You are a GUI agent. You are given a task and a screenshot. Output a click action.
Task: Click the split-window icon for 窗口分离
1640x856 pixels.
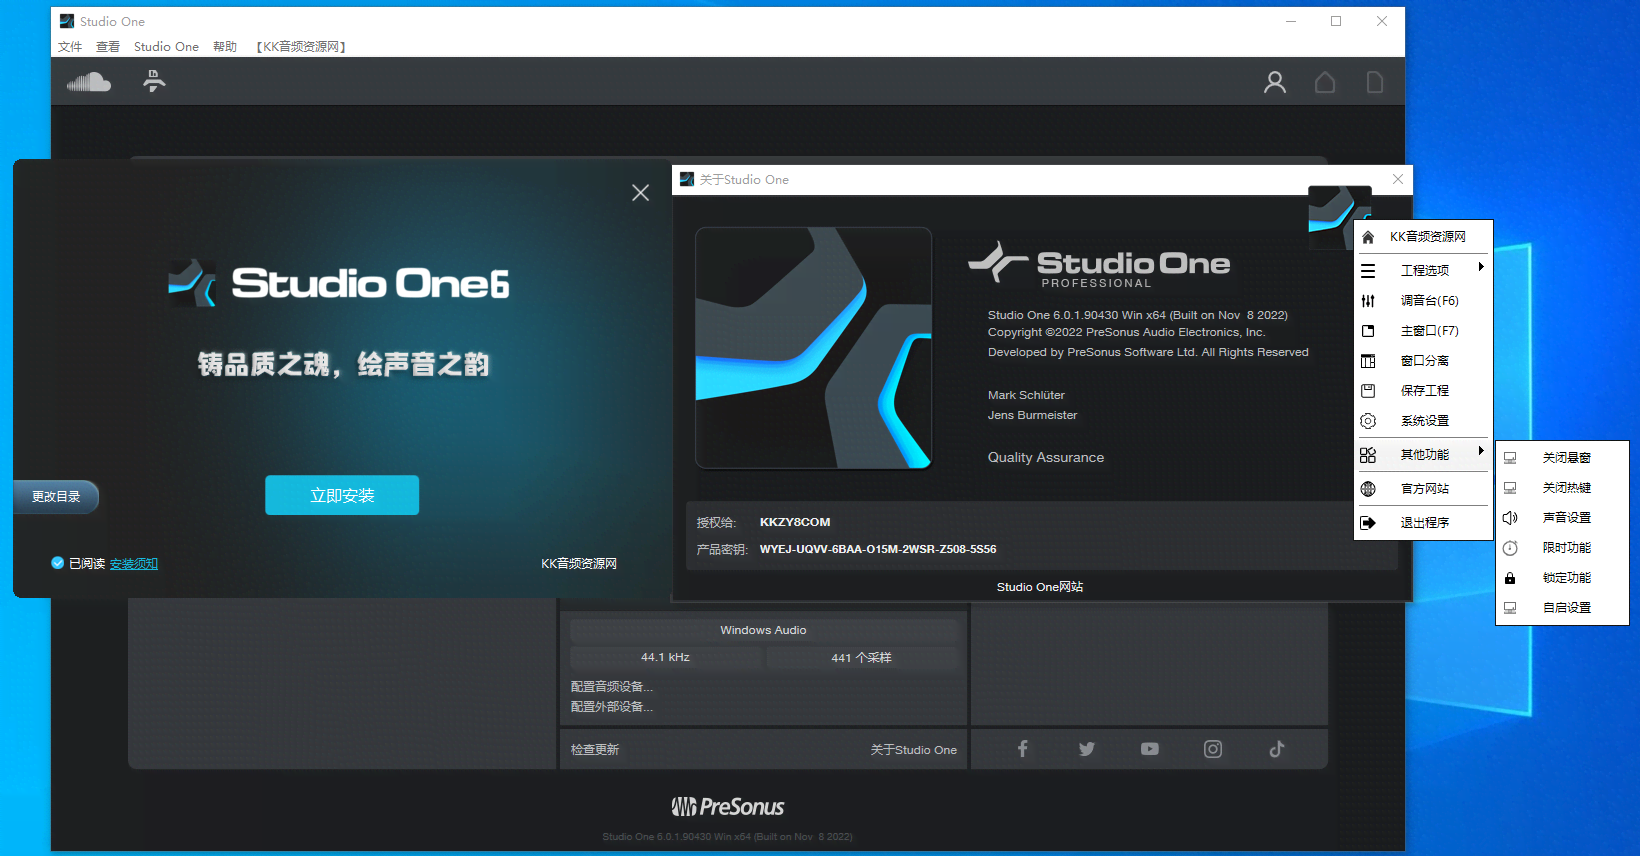[1368, 361]
